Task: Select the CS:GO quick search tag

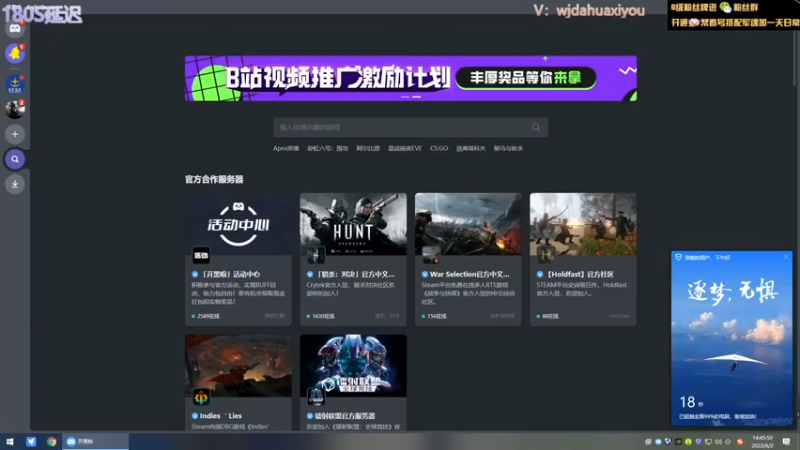Action: pos(439,148)
